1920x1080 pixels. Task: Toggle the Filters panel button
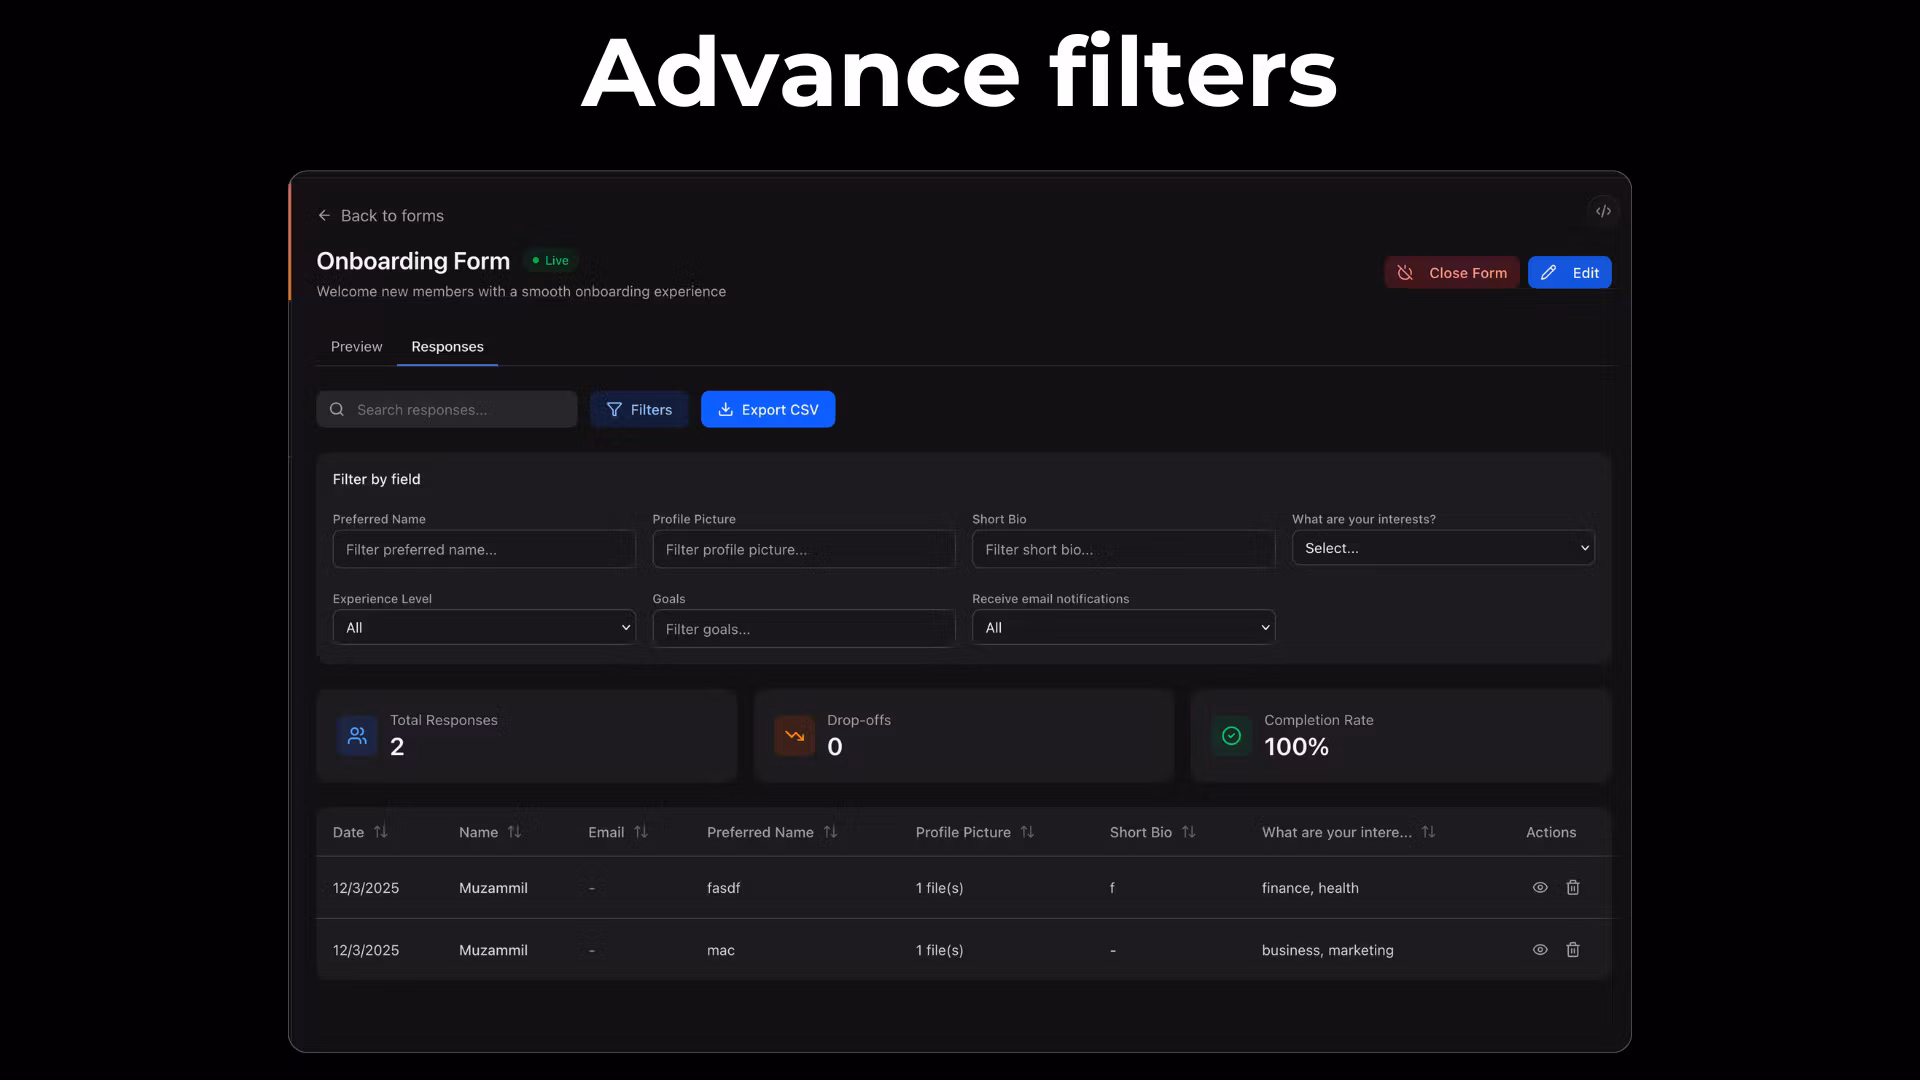point(639,409)
